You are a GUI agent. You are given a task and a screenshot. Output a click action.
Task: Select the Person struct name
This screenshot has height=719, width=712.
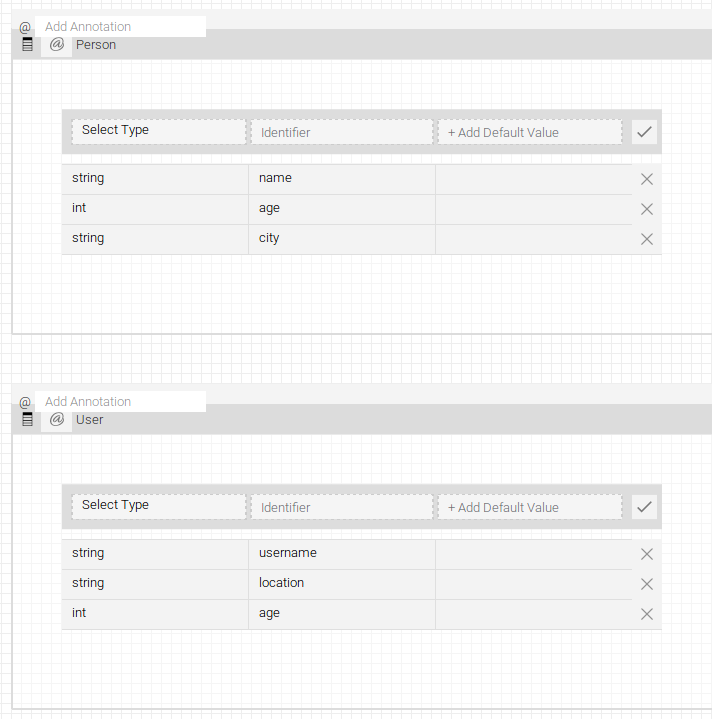click(96, 45)
